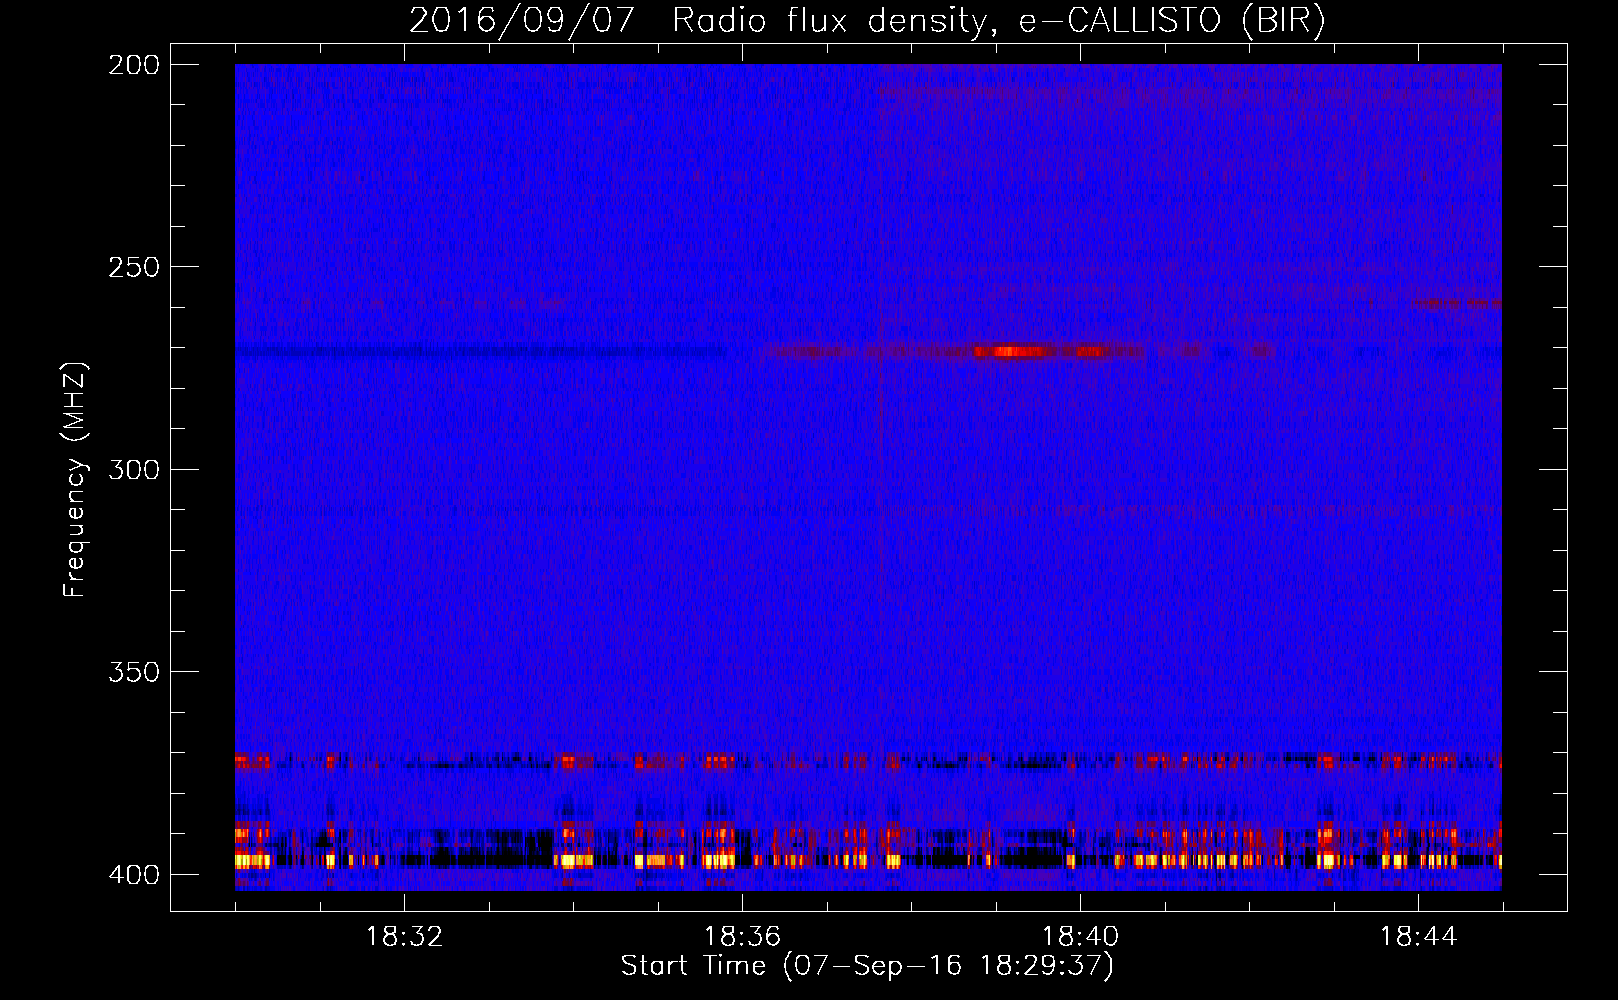
Task: Click the 18:40 time tick label
Action: point(1080,937)
